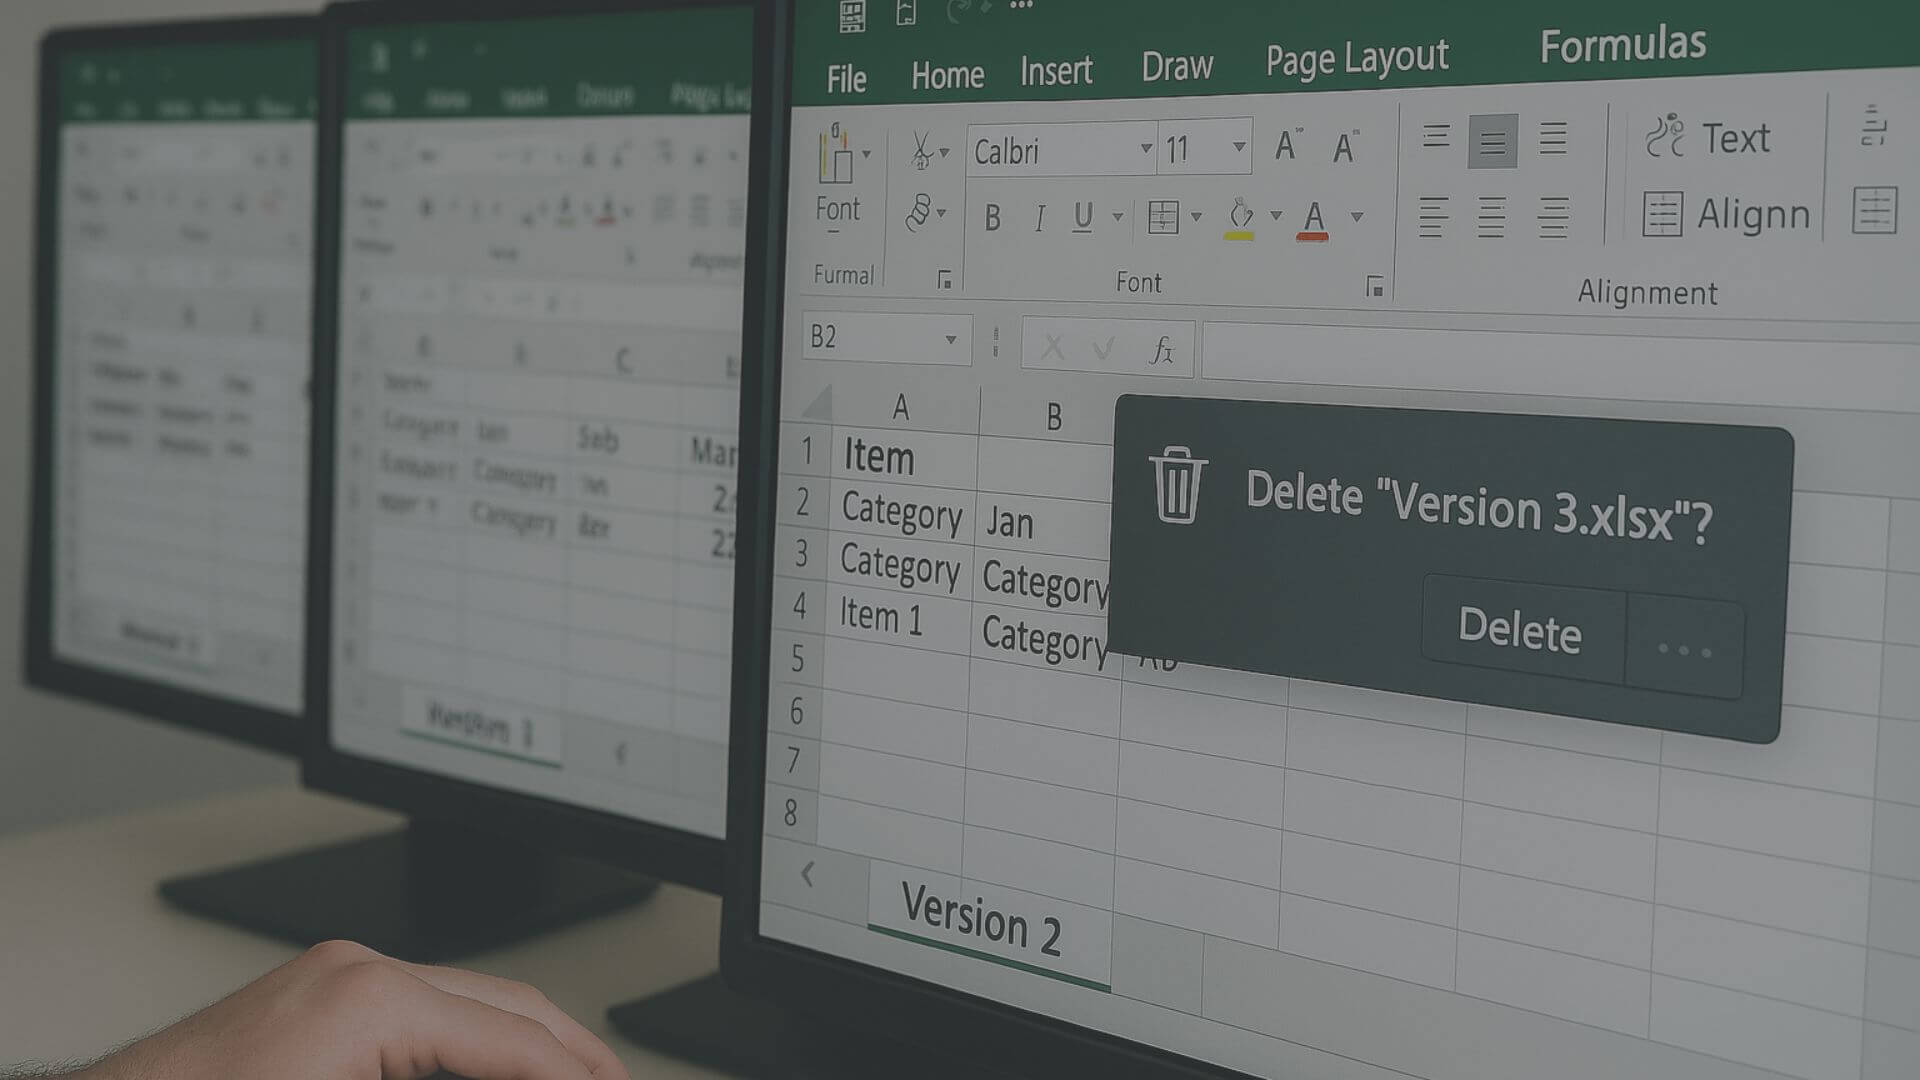This screenshot has height=1080, width=1920.
Task: Toggle Bold formatting
Action: tap(992, 217)
